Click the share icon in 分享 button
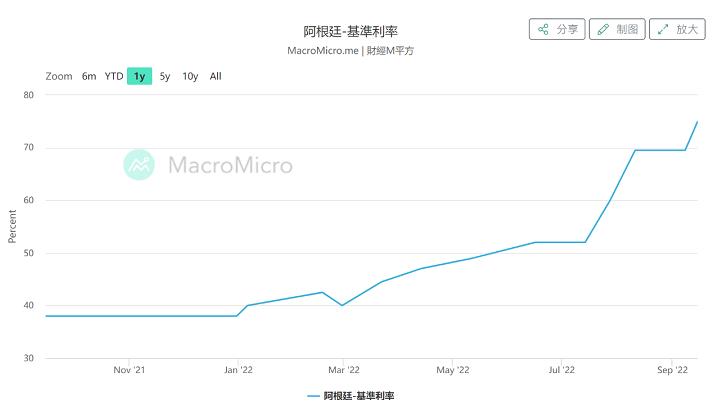This screenshot has width=716, height=411. pyautogui.click(x=543, y=30)
